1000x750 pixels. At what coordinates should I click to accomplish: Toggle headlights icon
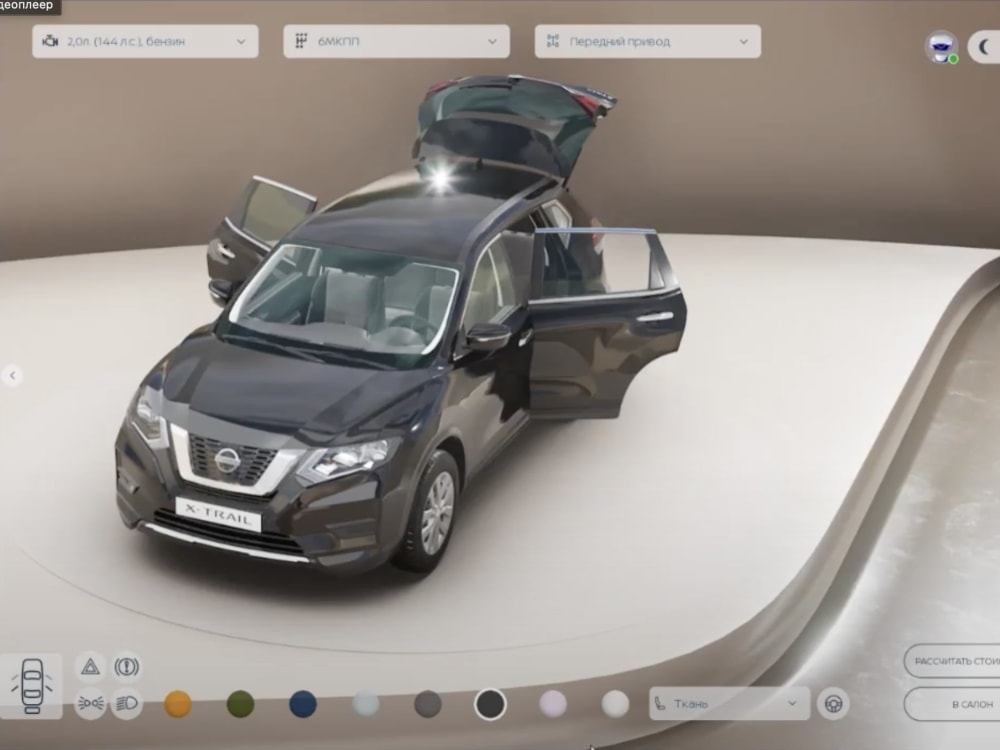[126, 703]
